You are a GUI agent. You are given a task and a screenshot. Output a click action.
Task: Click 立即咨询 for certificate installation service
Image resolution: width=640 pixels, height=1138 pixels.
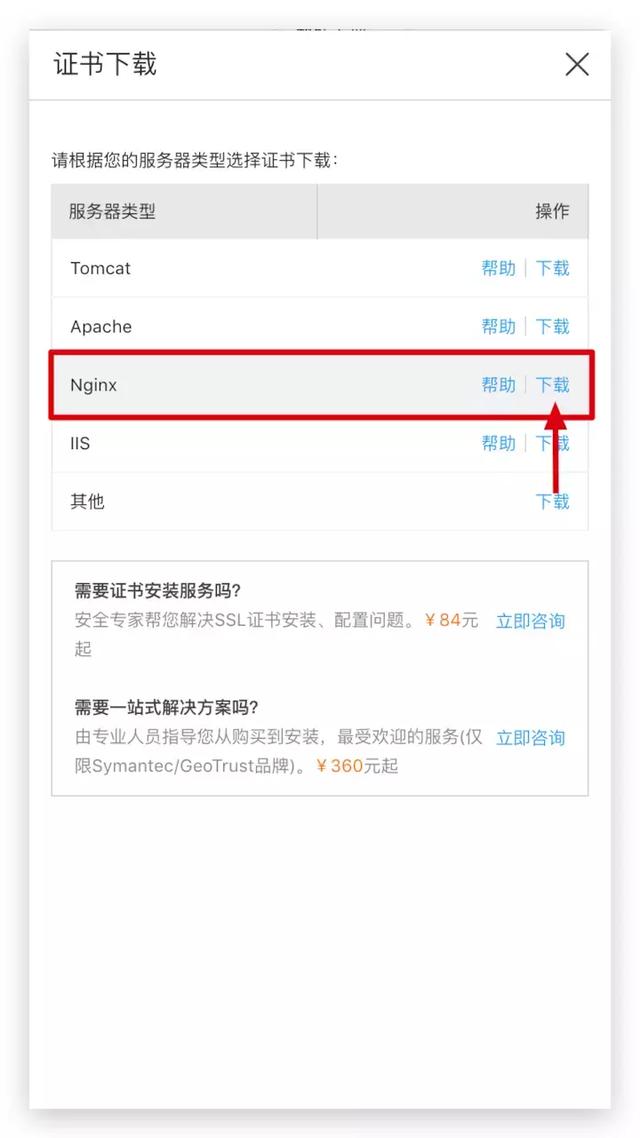[530, 621]
